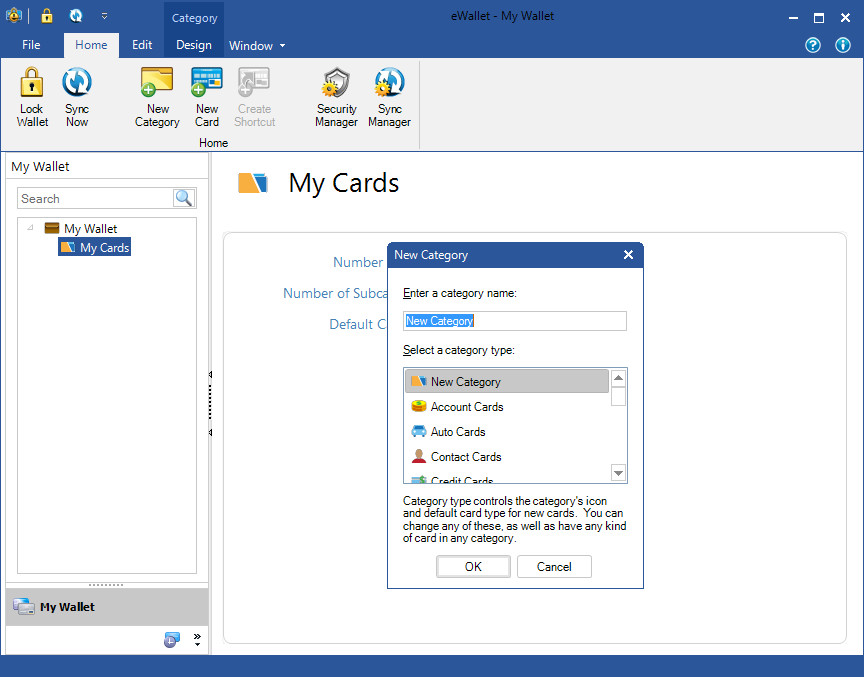Click Cancel in the New Category dialog

(554, 566)
